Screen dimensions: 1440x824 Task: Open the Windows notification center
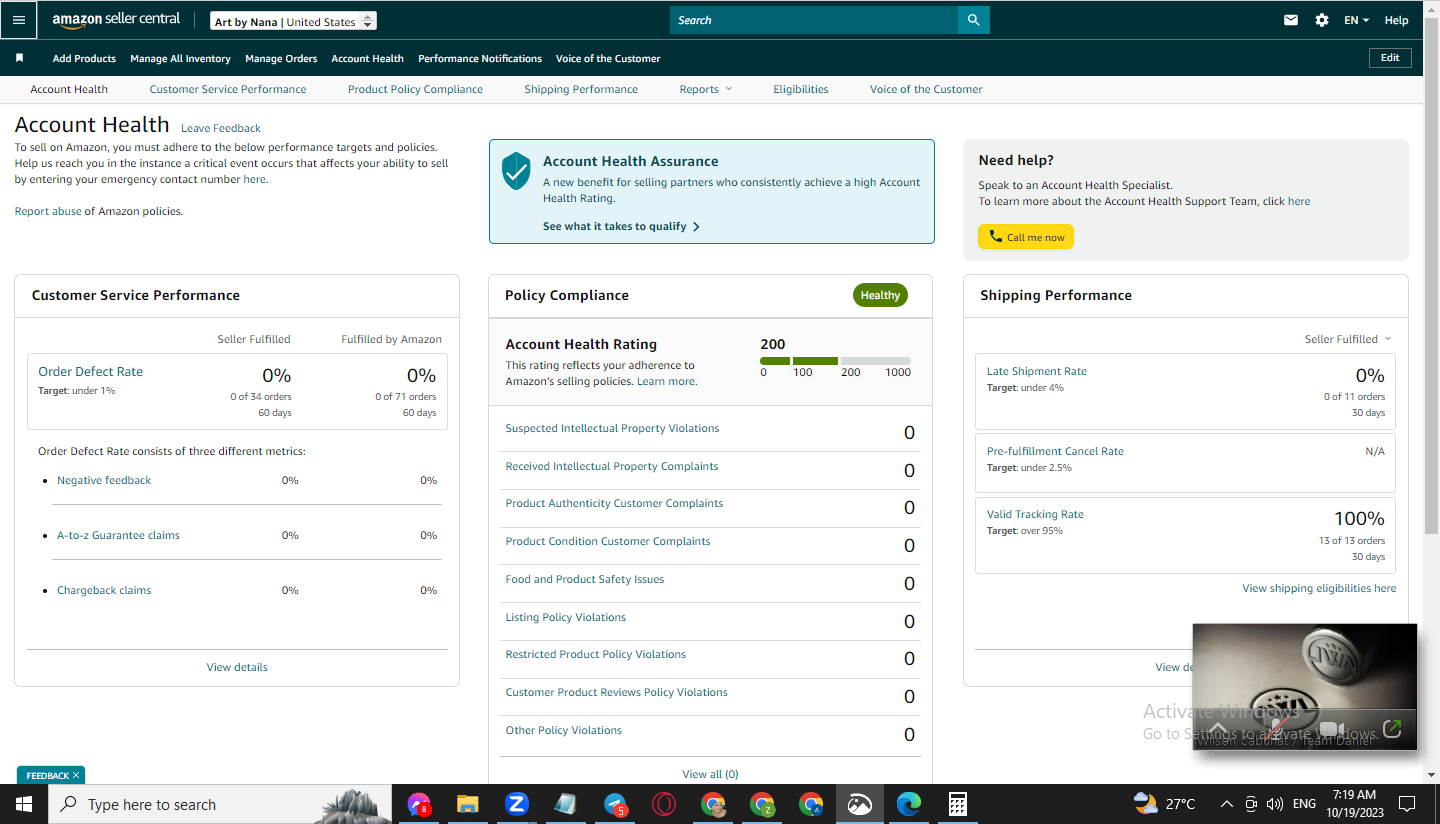pyautogui.click(x=1407, y=804)
